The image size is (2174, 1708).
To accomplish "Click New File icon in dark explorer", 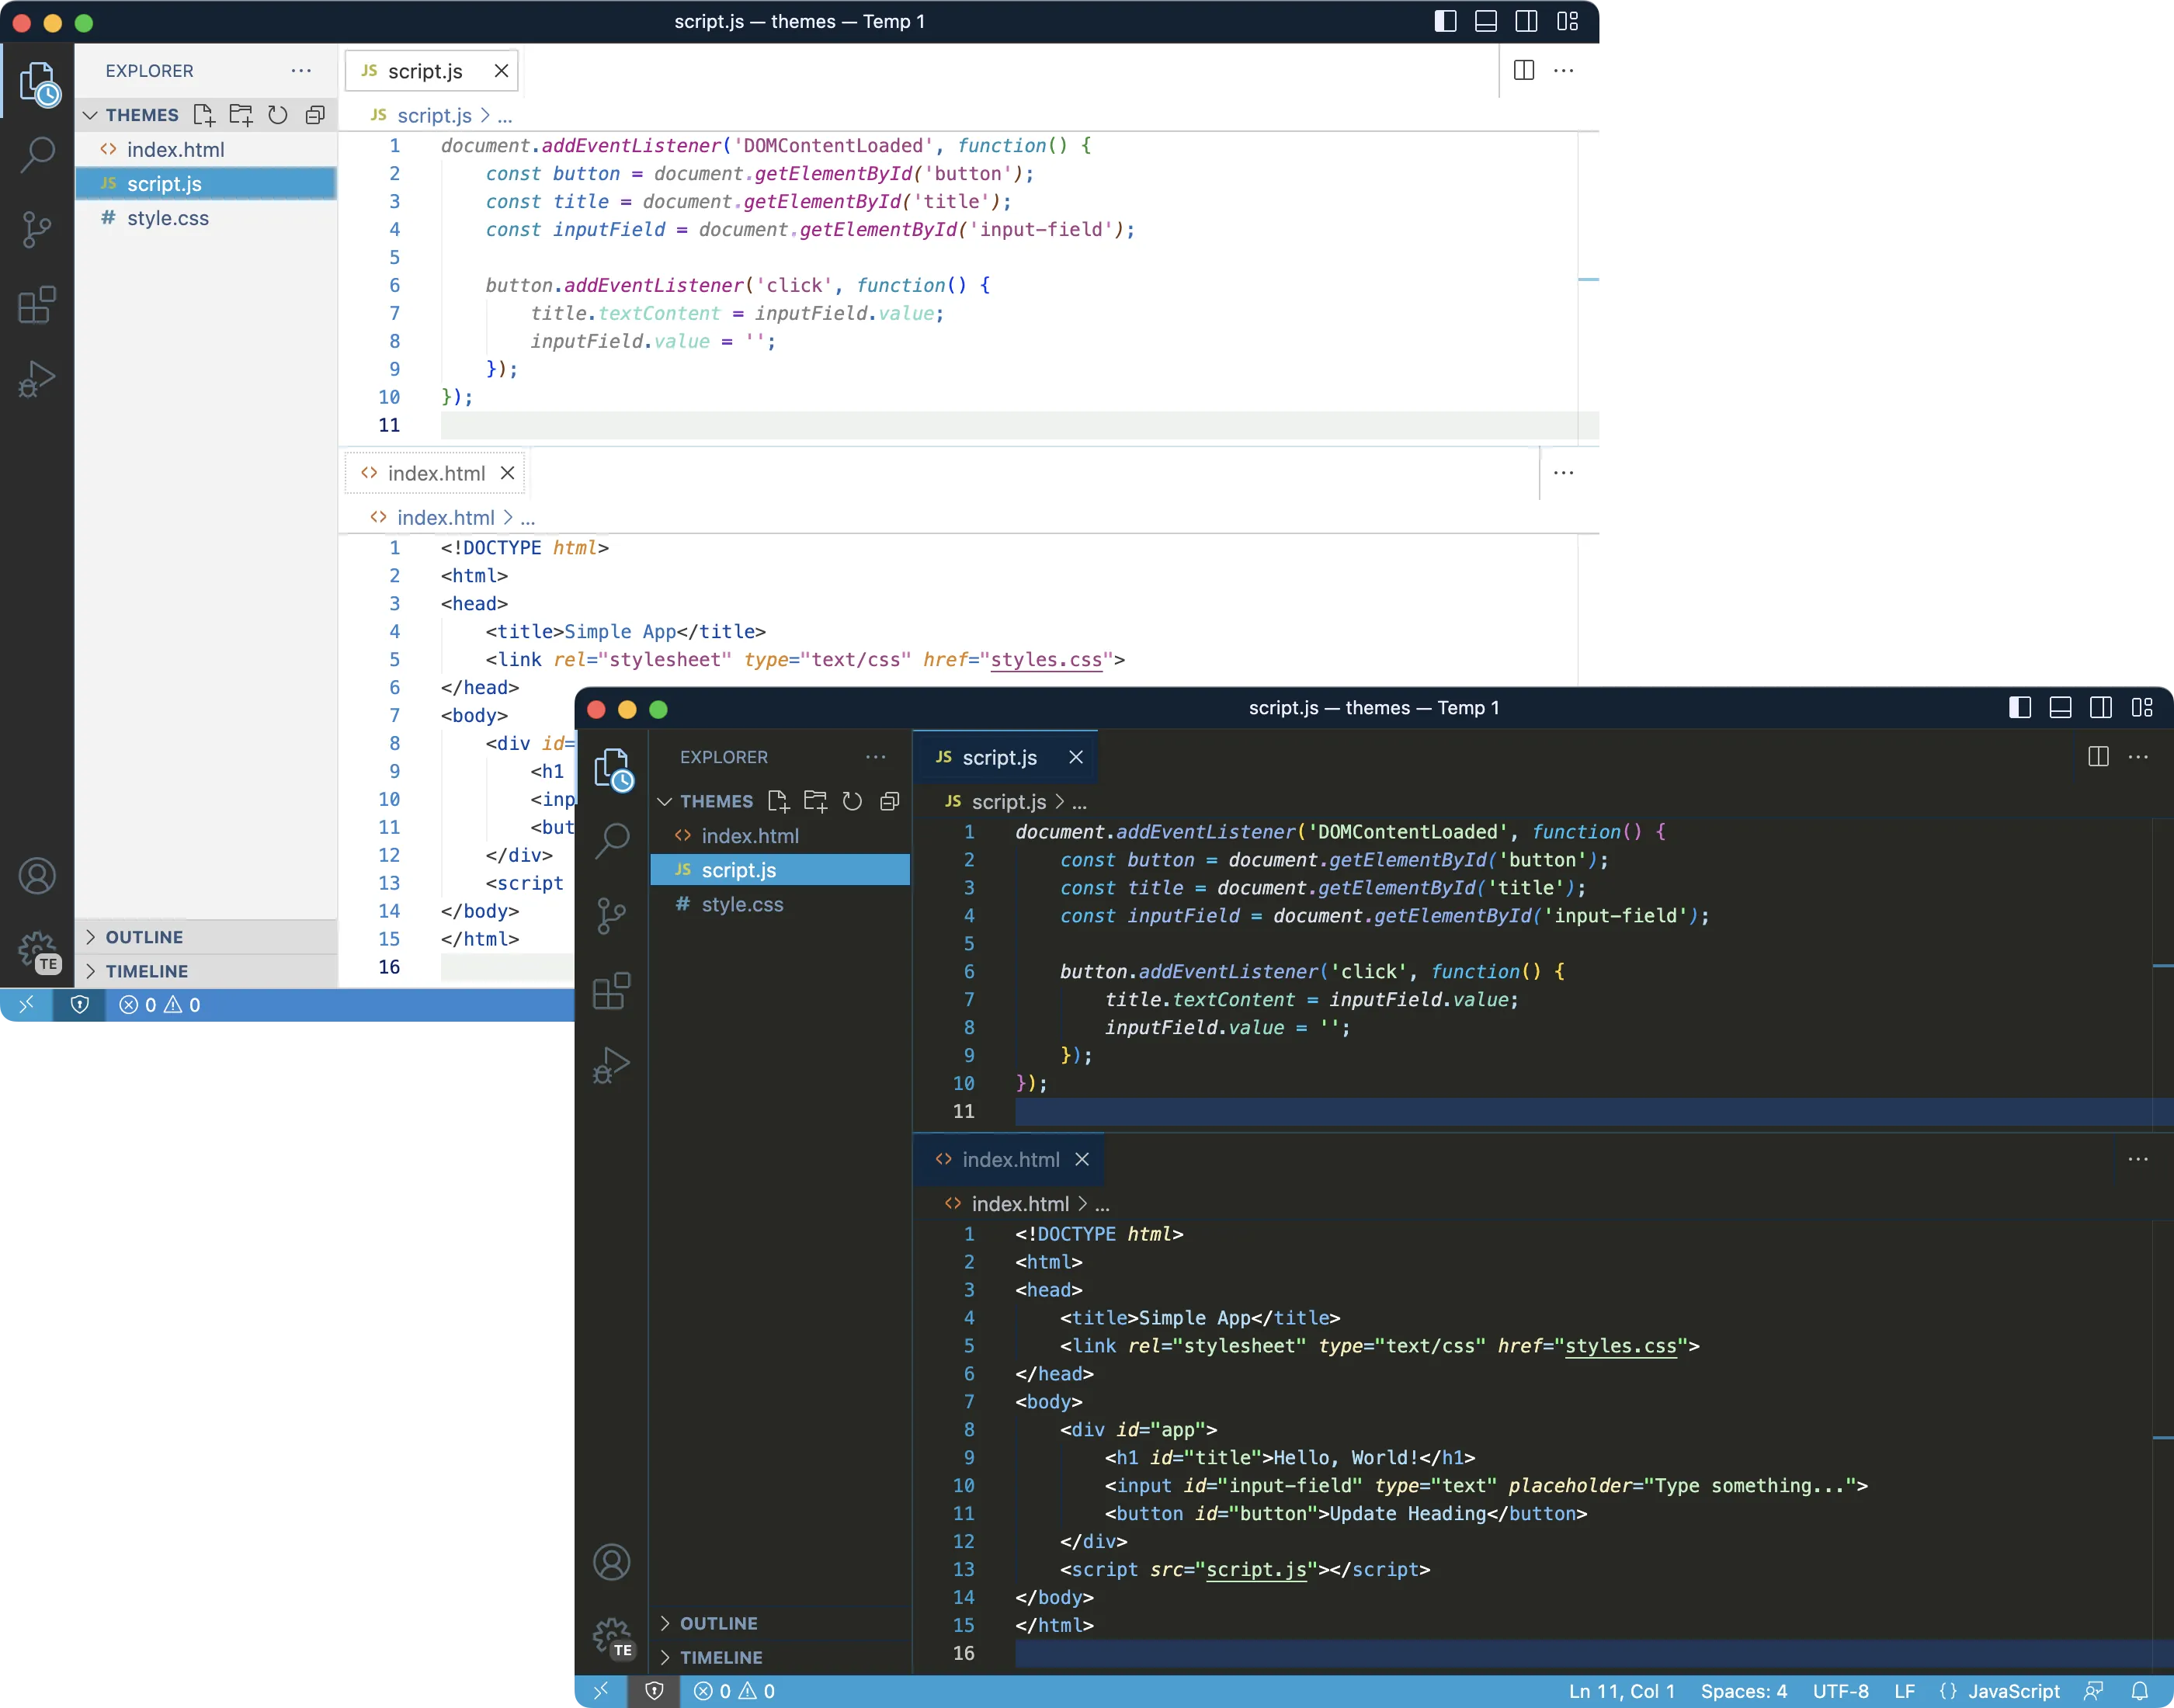I will click(x=778, y=801).
